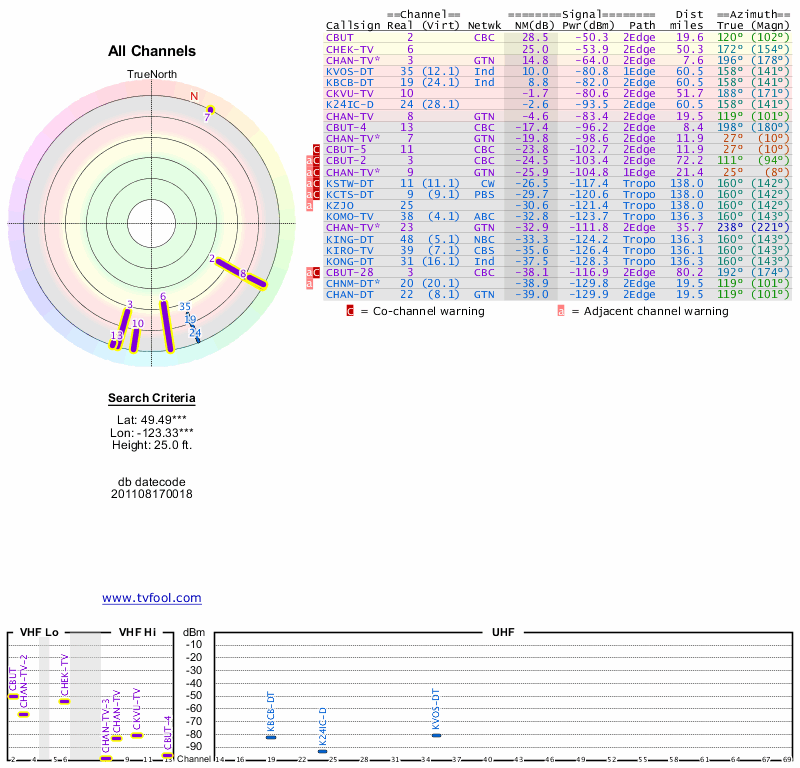Select the channel 8 marker on radar
This screenshot has width=800, height=768.
click(243, 273)
